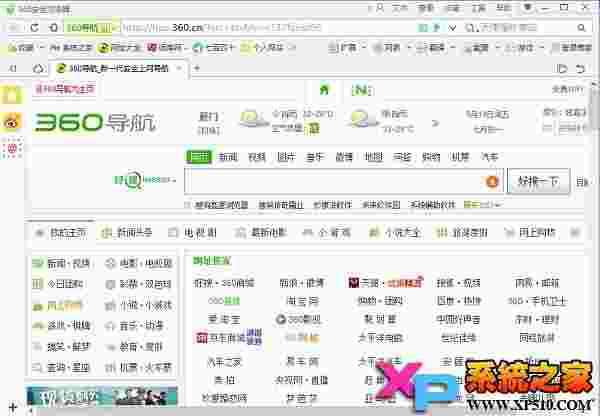
Task: Open the 360影视 site link
Action: coord(299,319)
